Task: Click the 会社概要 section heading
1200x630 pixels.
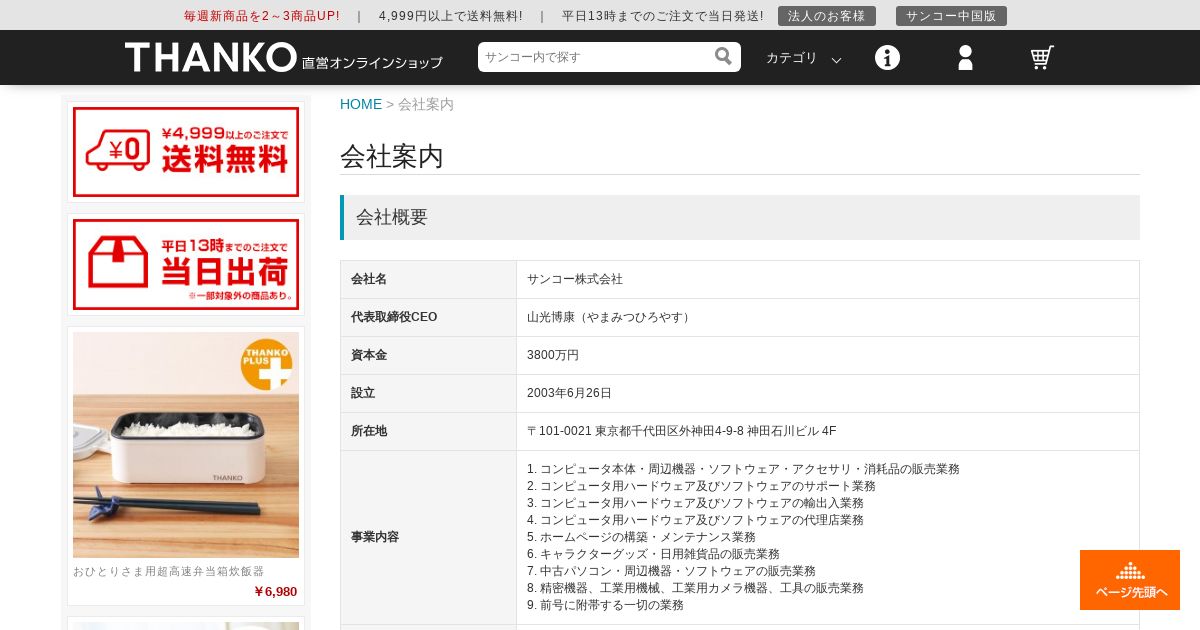Action: coord(740,217)
